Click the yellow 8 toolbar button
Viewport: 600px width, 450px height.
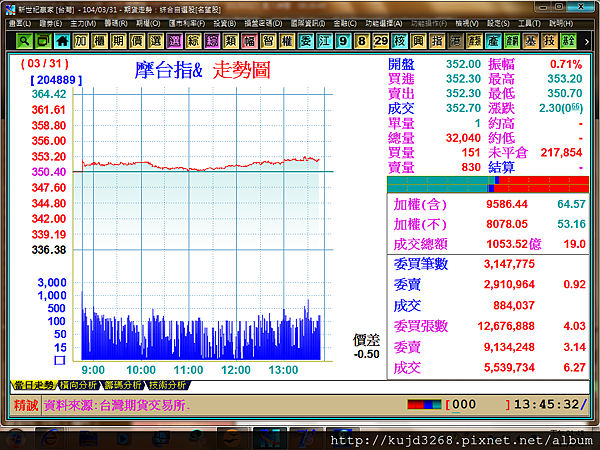click(362, 41)
